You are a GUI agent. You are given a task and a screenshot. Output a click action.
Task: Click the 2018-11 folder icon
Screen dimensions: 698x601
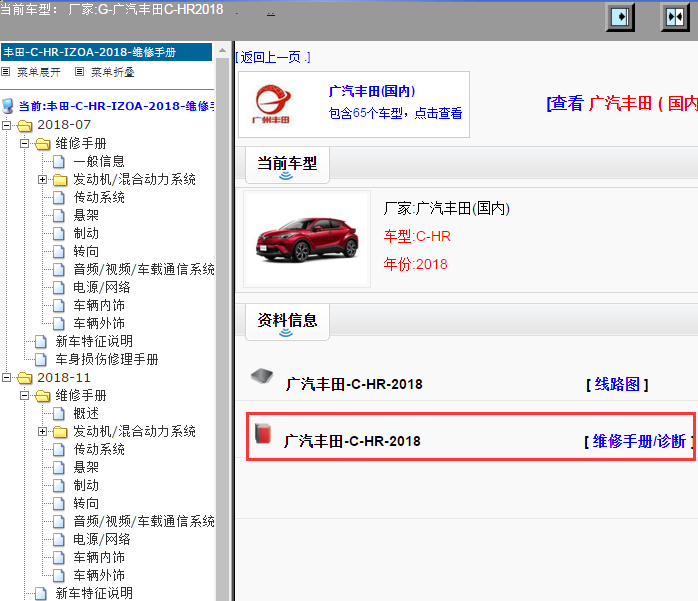point(25,378)
